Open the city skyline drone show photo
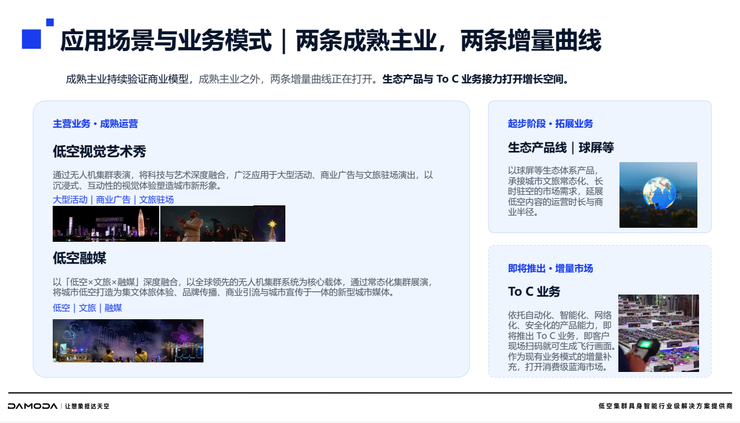 [x=106, y=224]
